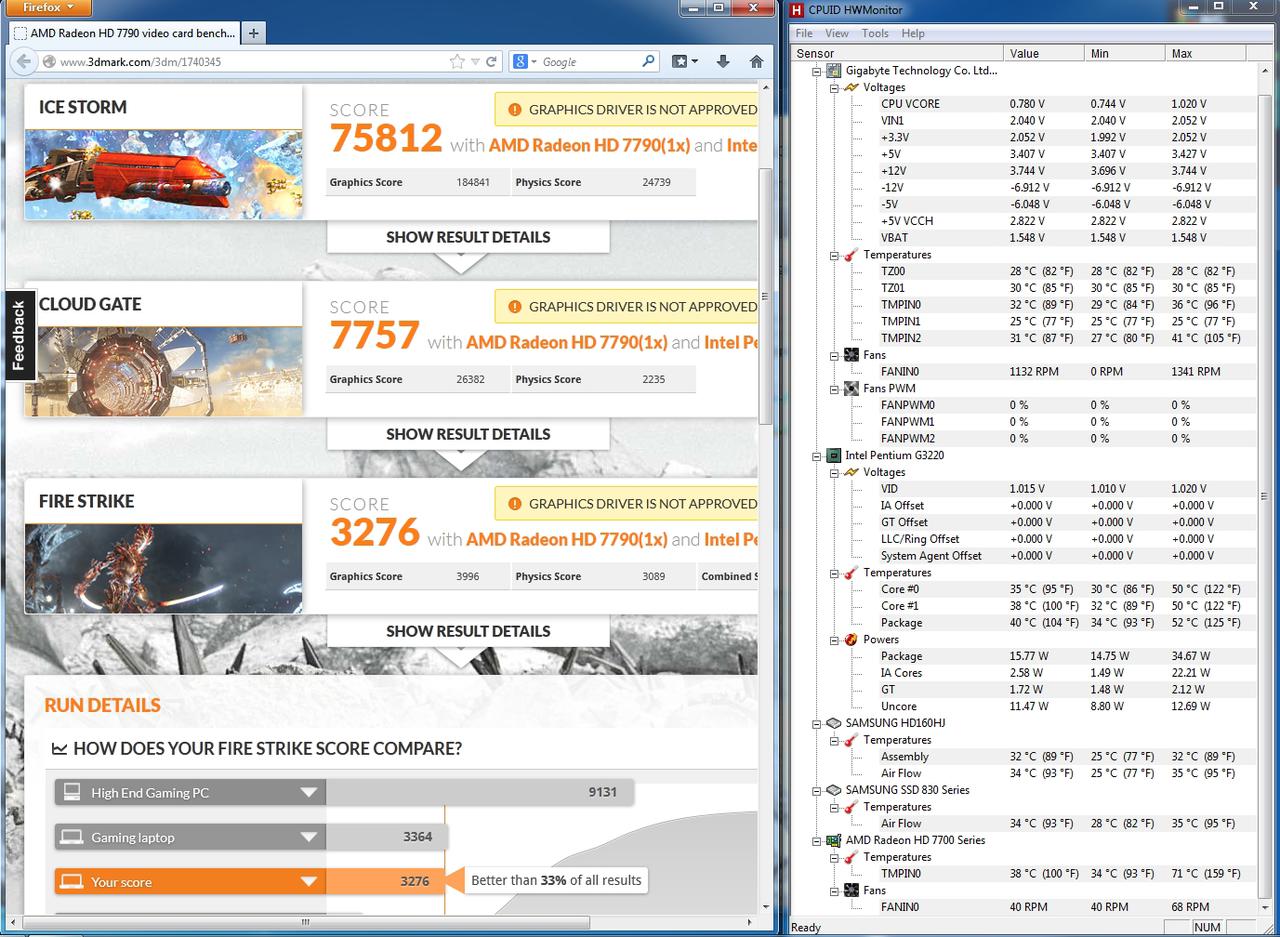Open the View menu in HWMonitor

click(837, 33)
